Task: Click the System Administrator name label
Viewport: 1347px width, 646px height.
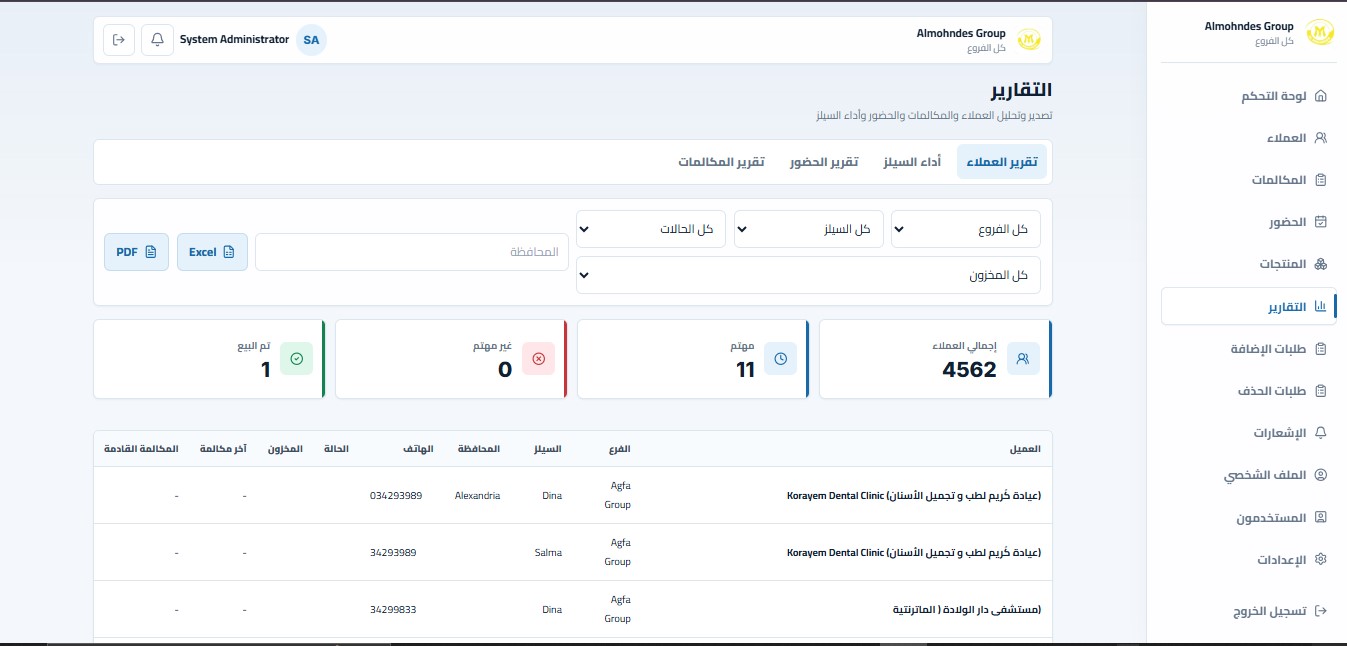Action: point(234,40)
